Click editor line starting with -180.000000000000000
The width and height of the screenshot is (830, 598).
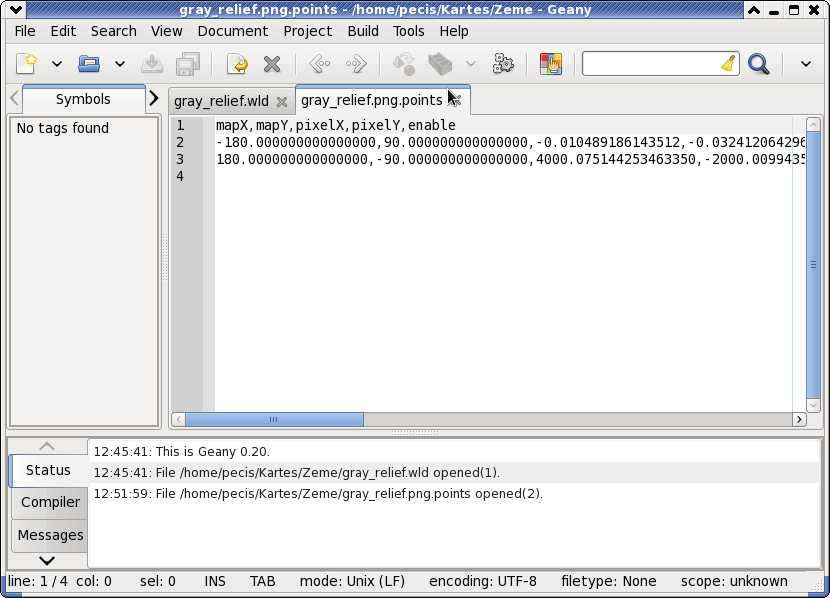[510, 142]
